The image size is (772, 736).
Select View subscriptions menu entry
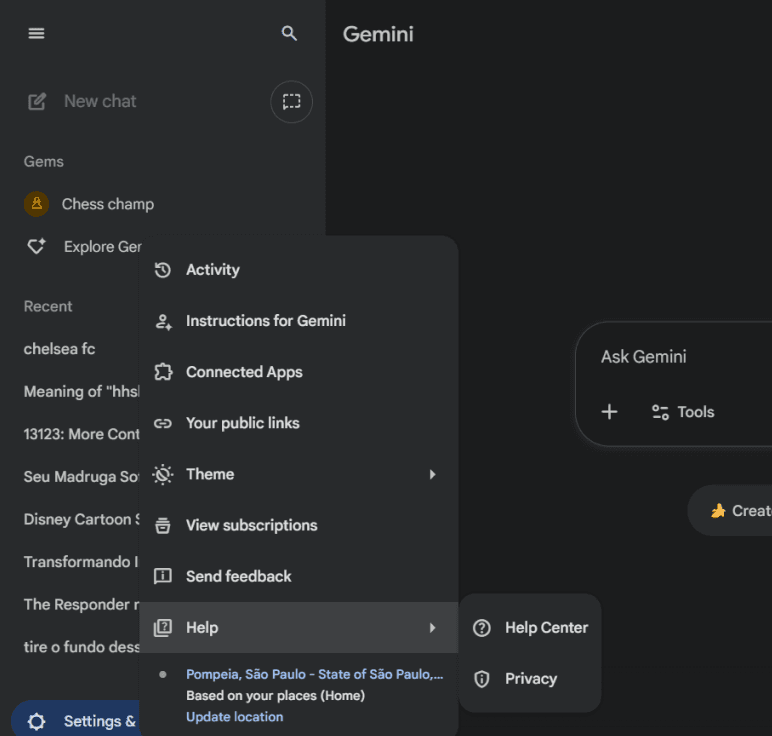[299, 526]
